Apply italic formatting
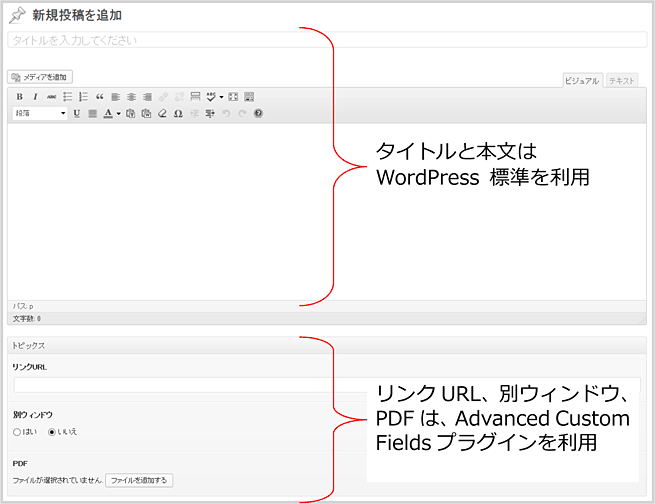655x504 pixels. (x=35, y=97)
